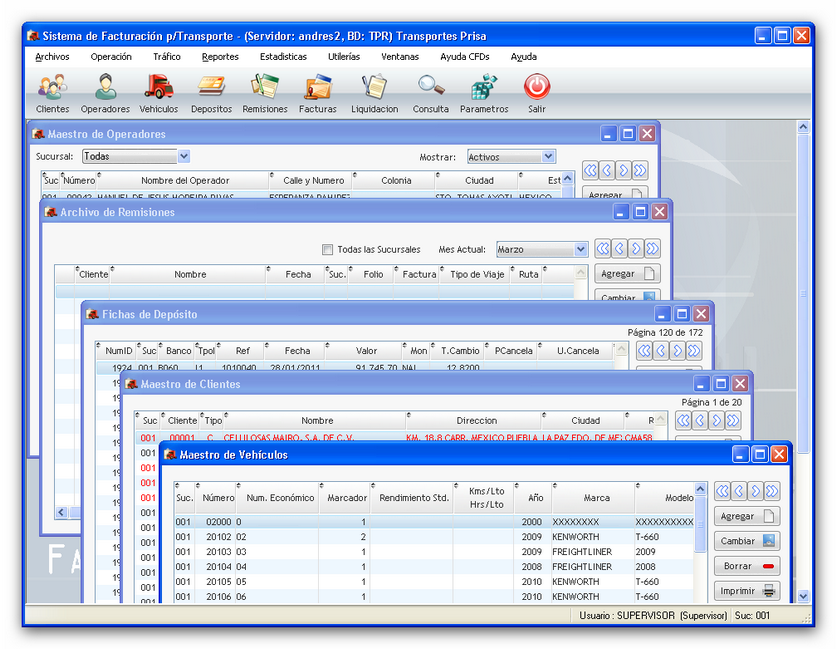Screen dimensions: 837x649
Task: Click Agregar in Maestro de Vehículos
Action: (x=747, y=516)
